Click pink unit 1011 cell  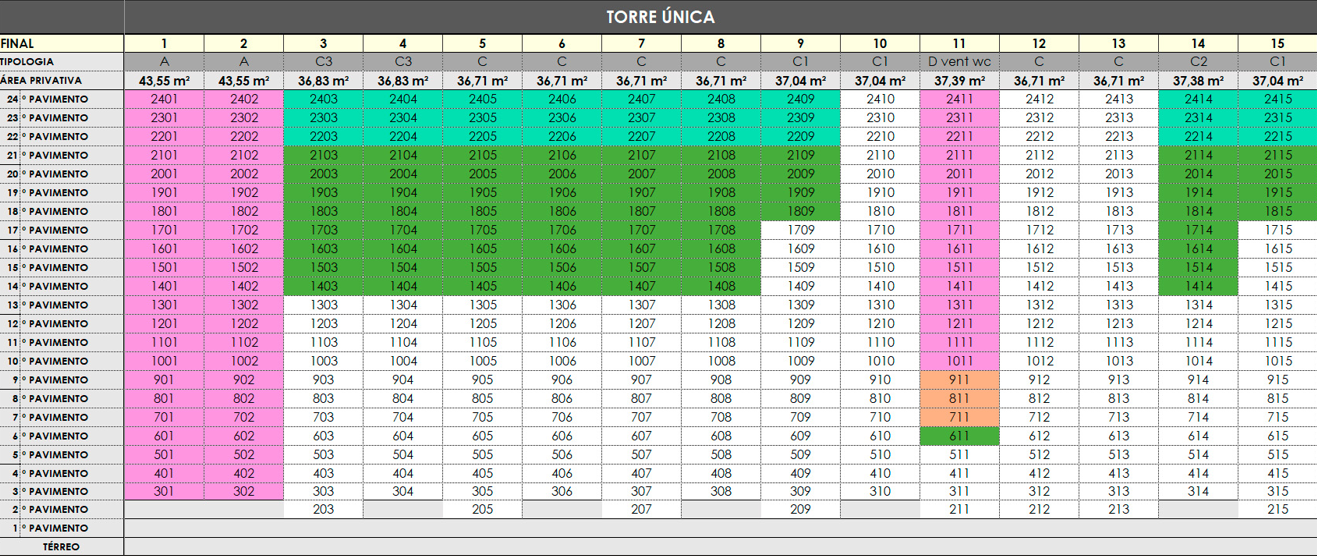click(959, 361)
